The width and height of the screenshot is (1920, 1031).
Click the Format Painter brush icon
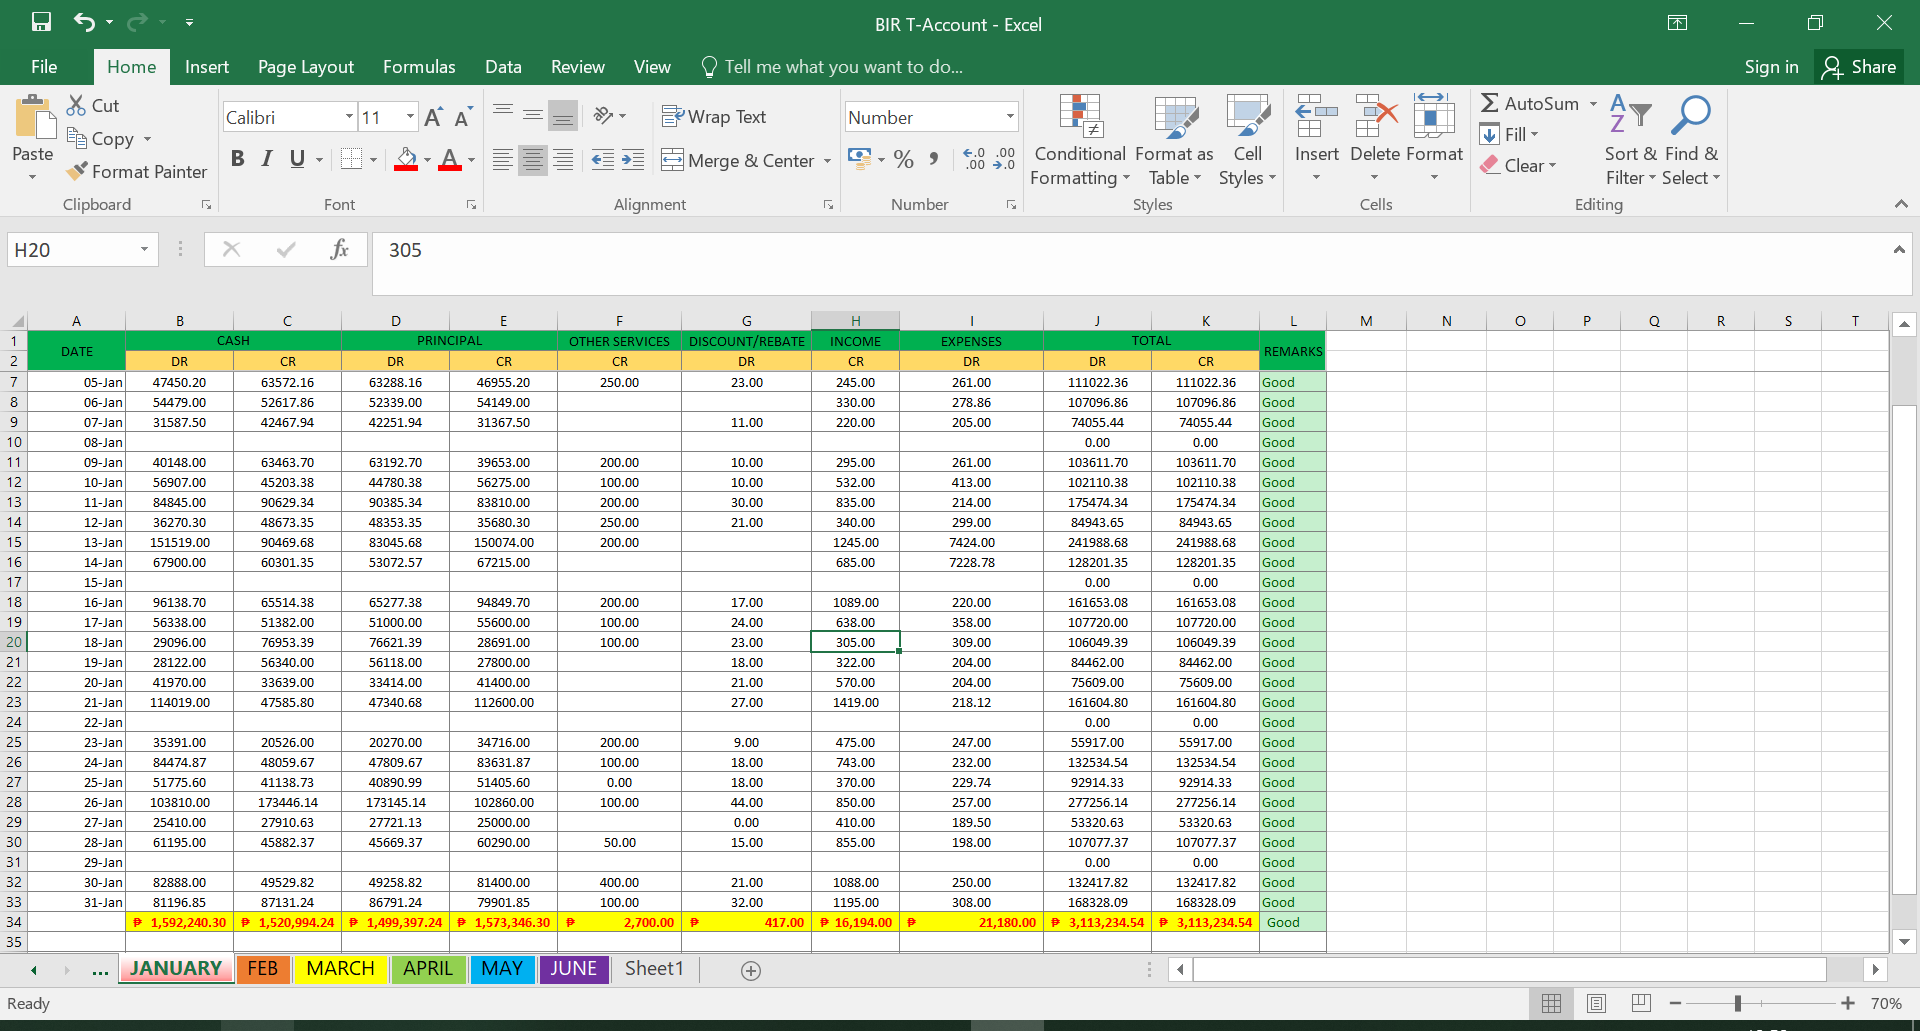coord(77,172)
